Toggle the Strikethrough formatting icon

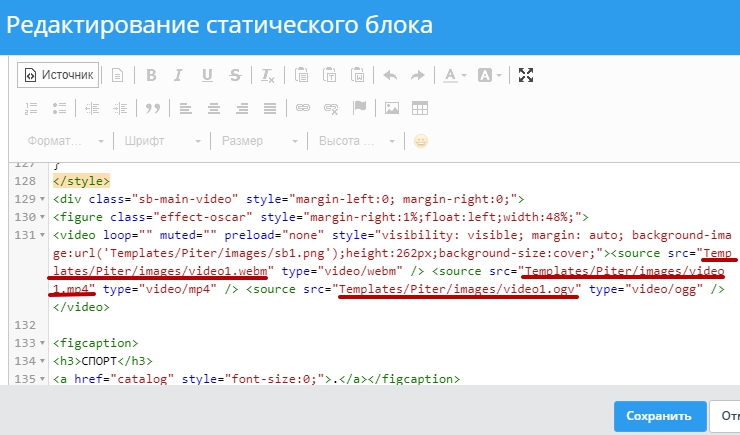235,75
